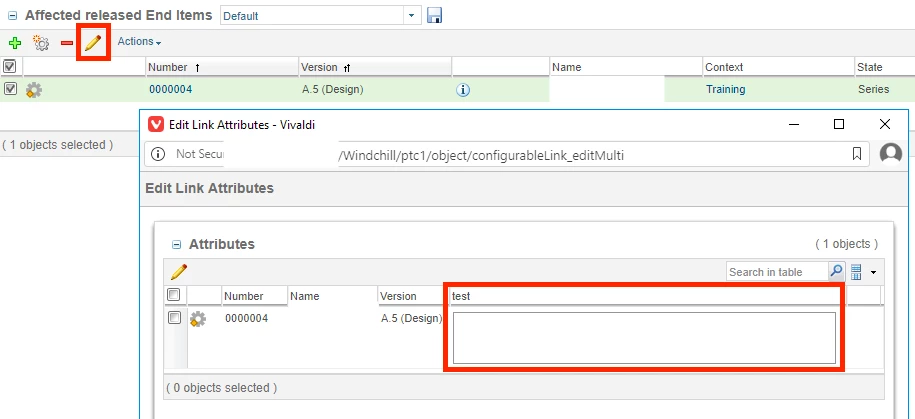Click the magnifier search icon in Attributes table
Image resolution: width=915 pixels, height=419 pixels.
coord(836,271)
